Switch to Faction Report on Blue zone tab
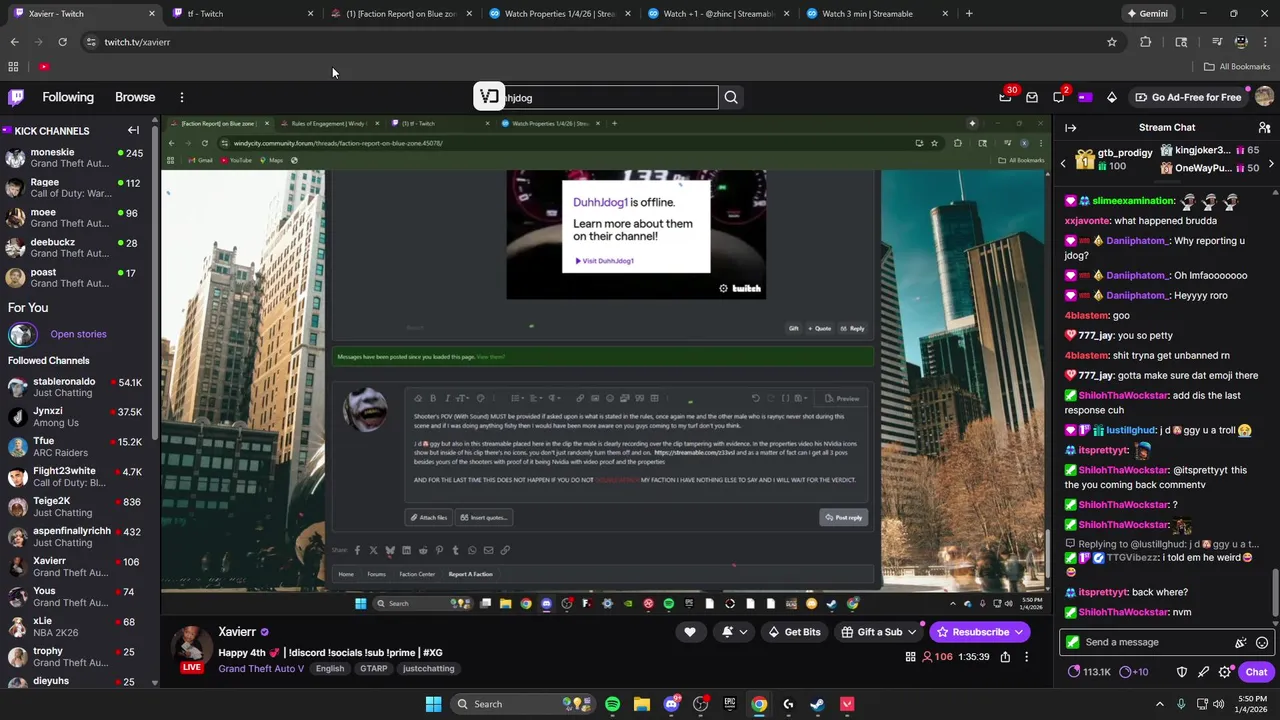The image size is (1280, 720). pyautogui.click(x=399, y=14)
